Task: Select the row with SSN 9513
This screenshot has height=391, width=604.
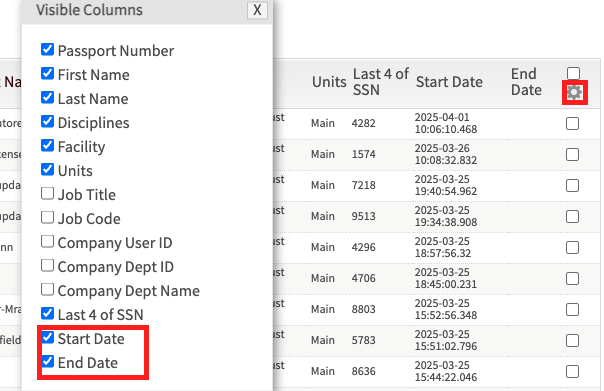Action: point(572,216)
